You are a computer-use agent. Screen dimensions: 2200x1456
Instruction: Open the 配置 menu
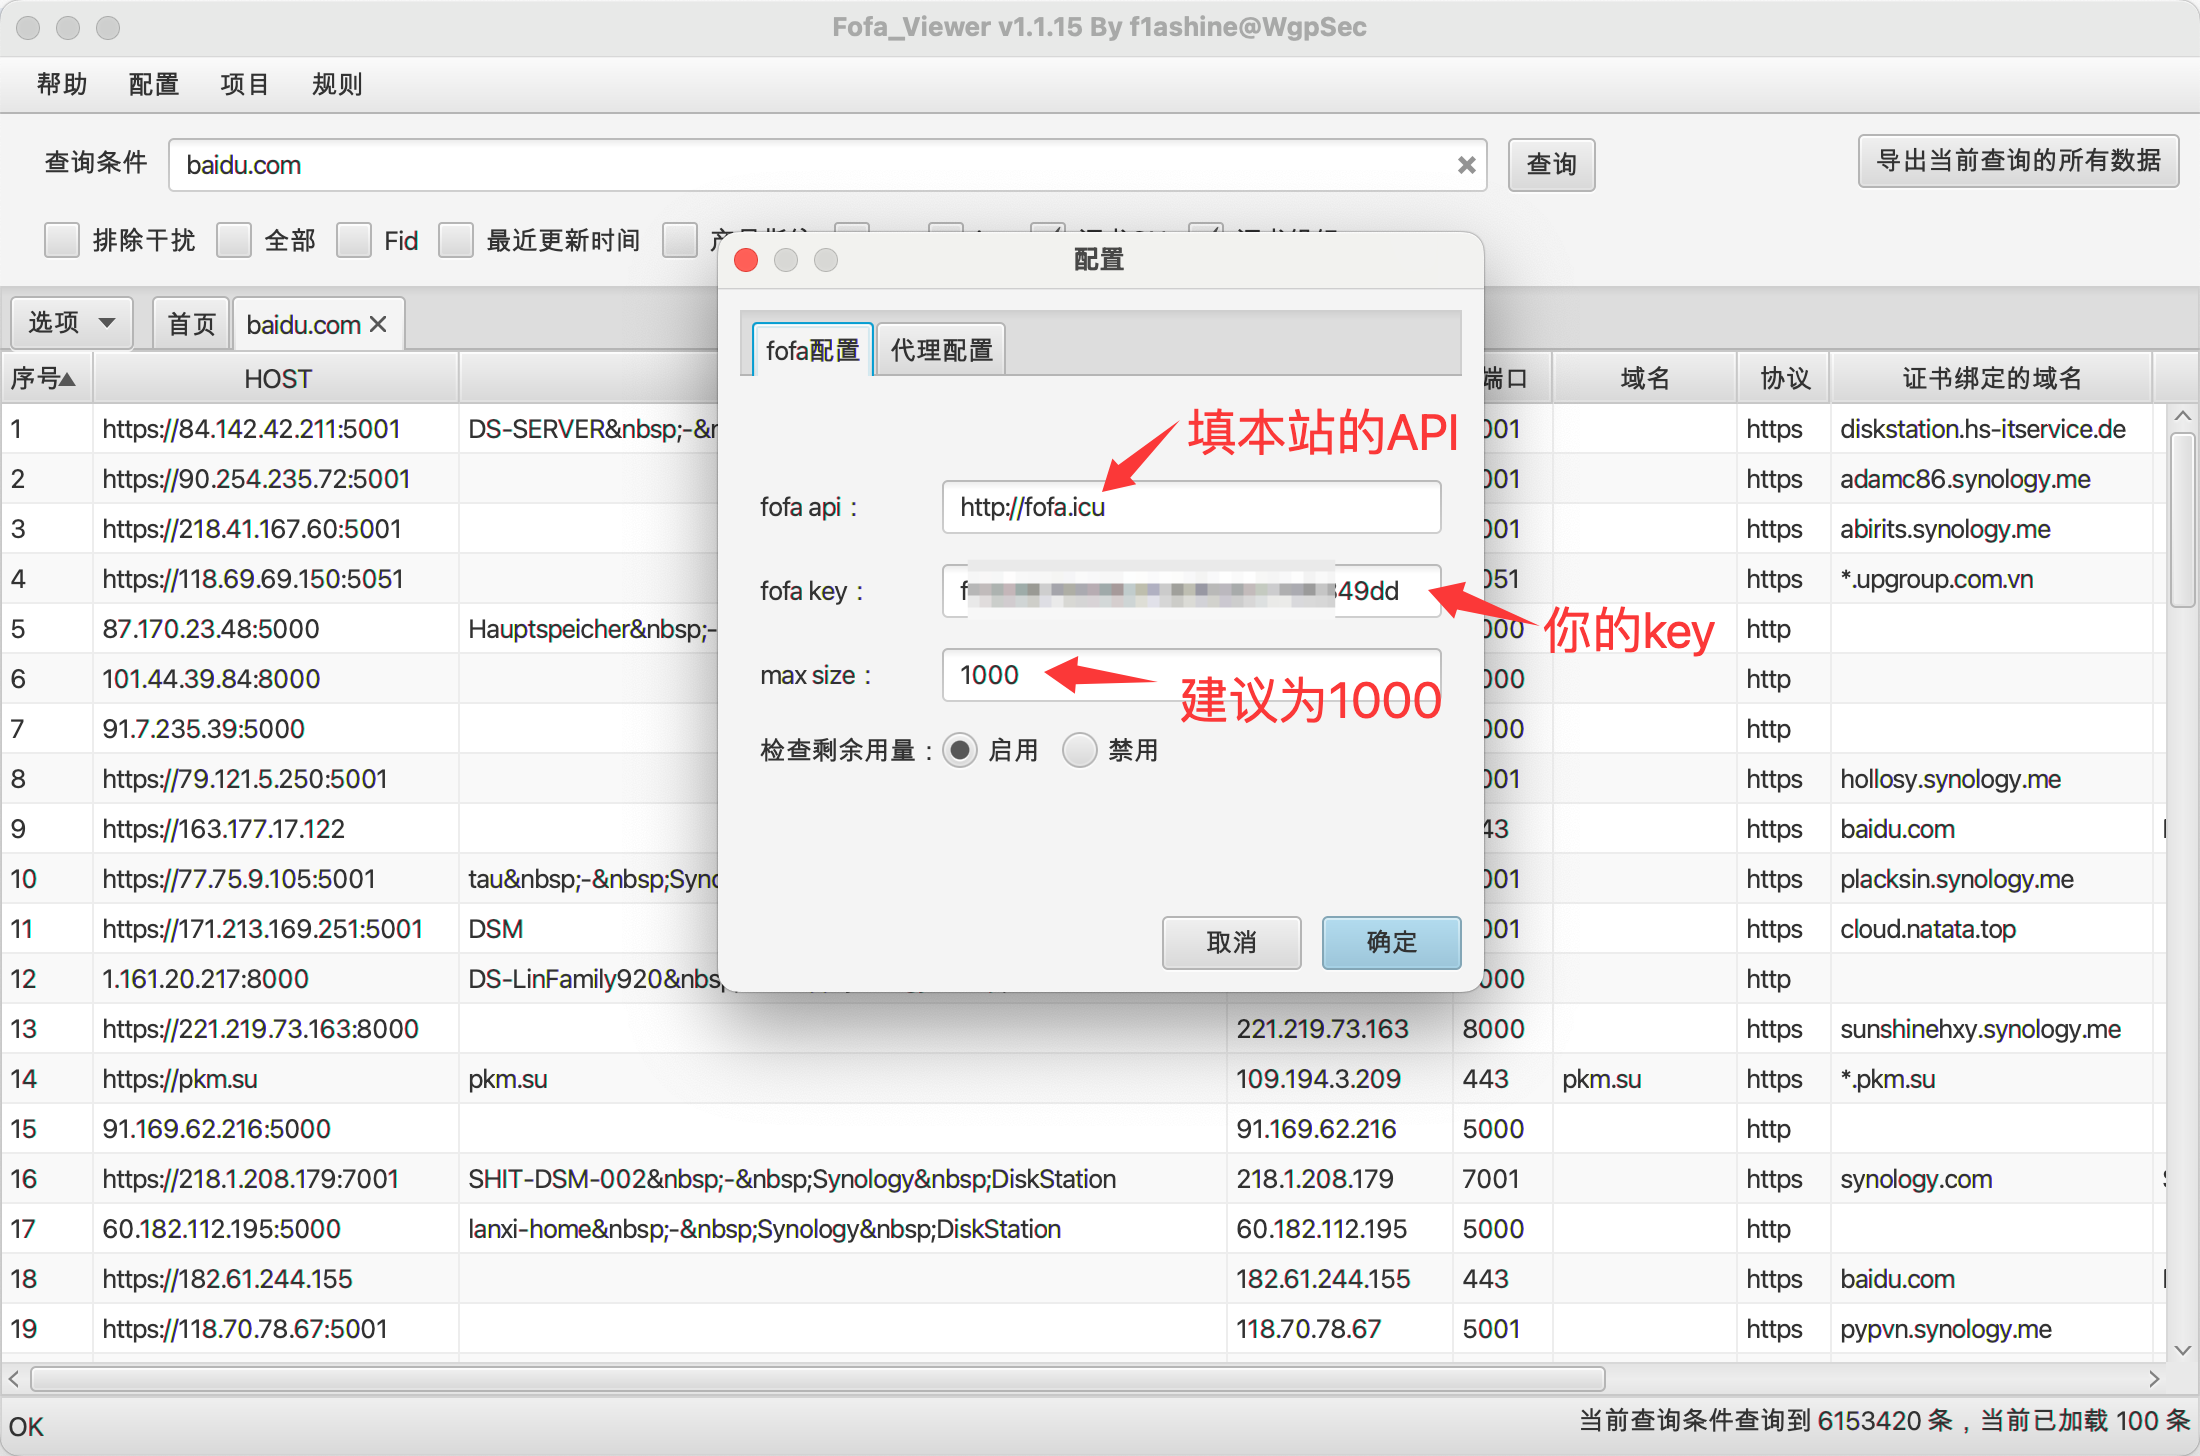click(x=153, y=84)
